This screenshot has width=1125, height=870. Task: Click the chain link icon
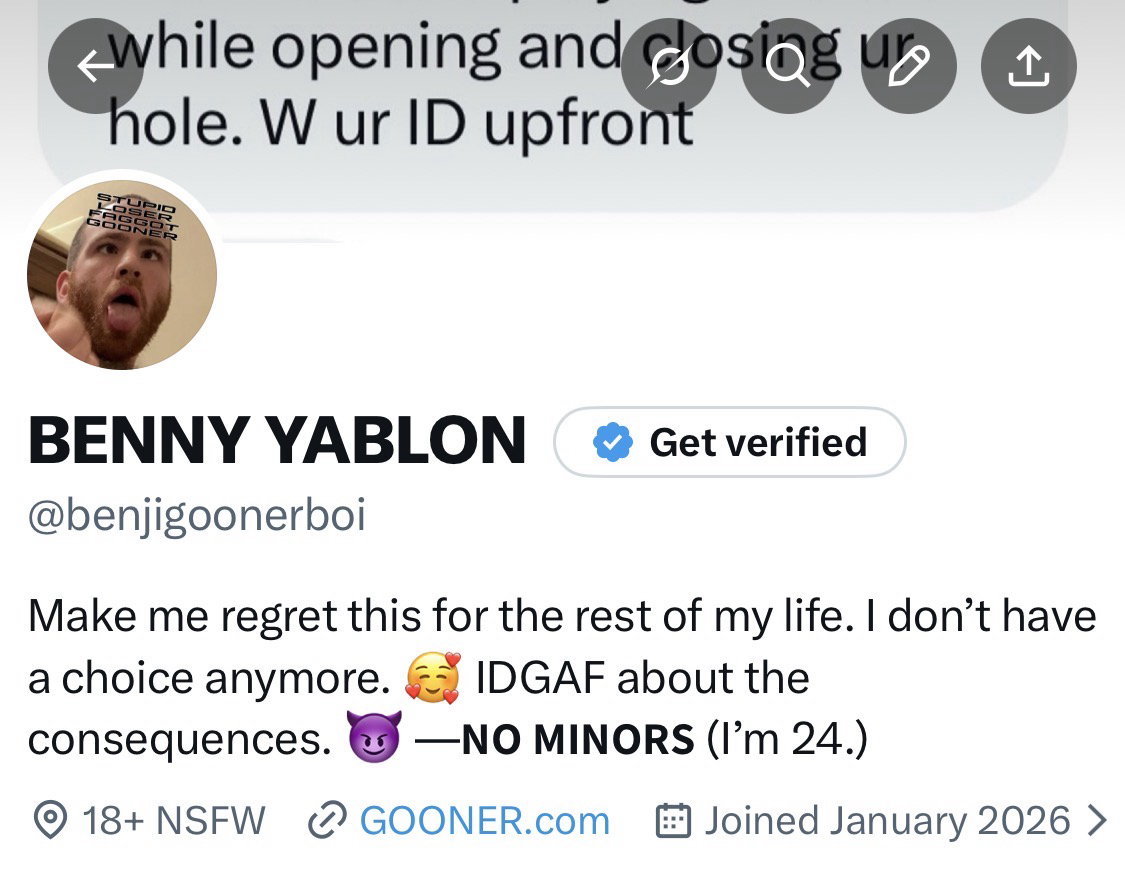coord(326,821)
